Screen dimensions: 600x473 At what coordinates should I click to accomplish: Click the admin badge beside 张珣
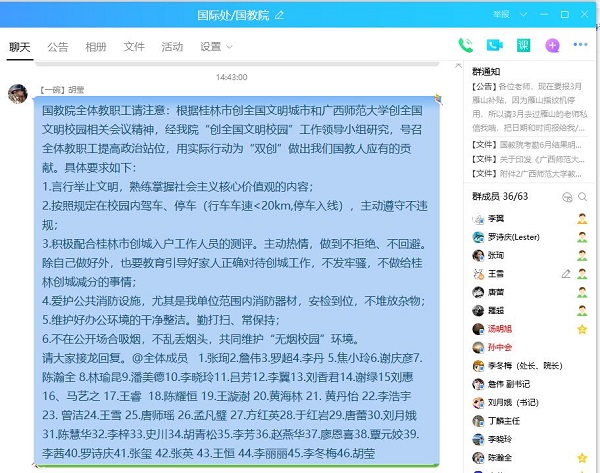[x=582, y=255]
